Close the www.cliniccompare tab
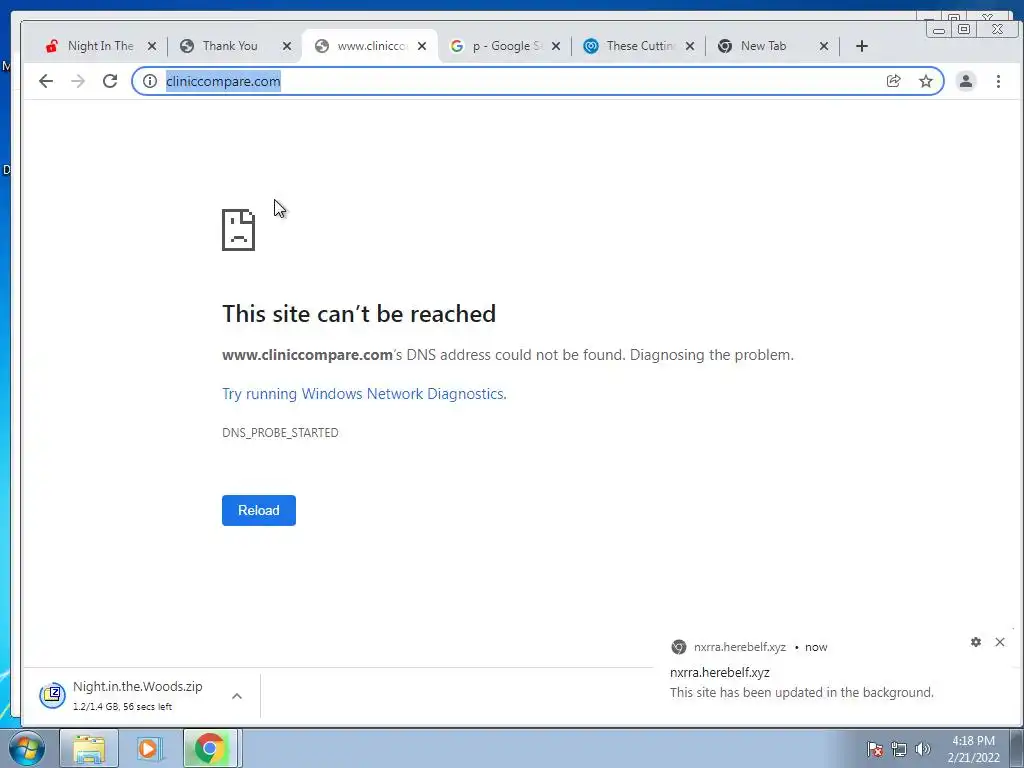Screen dimensions: 1024x768 [422, 46]
